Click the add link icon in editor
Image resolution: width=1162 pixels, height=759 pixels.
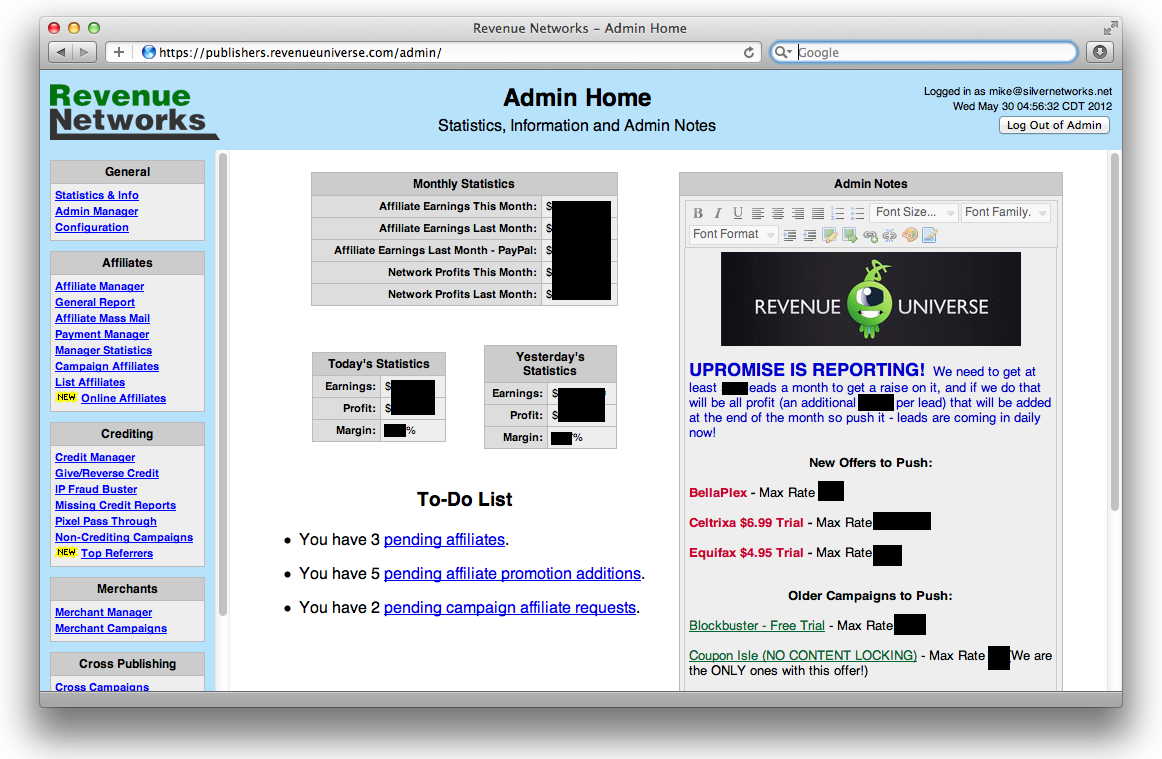pyautogui.click(x=870, y=235)
